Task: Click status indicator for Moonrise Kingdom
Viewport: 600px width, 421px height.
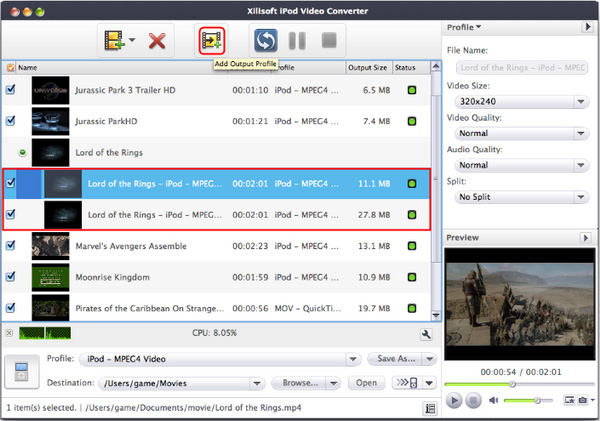Action: (x=412, y=277)
